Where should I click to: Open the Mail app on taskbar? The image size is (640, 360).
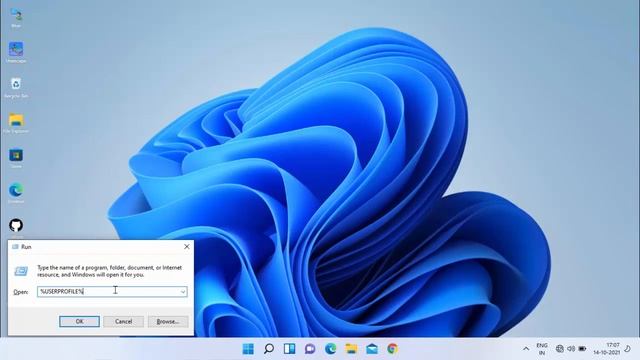point(372,349)
